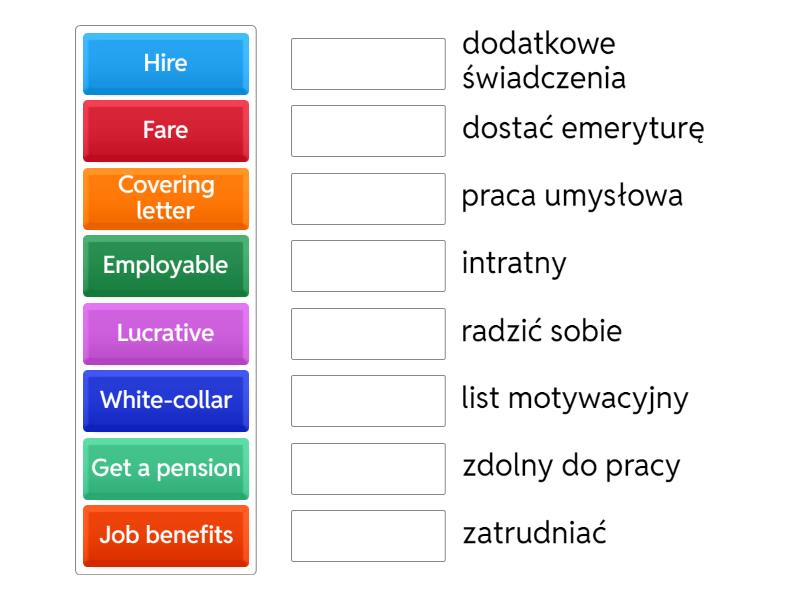
Task: Click the empty box beside dodatkowe świadczenia
Action: pyautogui.click(x=368, y=64)
